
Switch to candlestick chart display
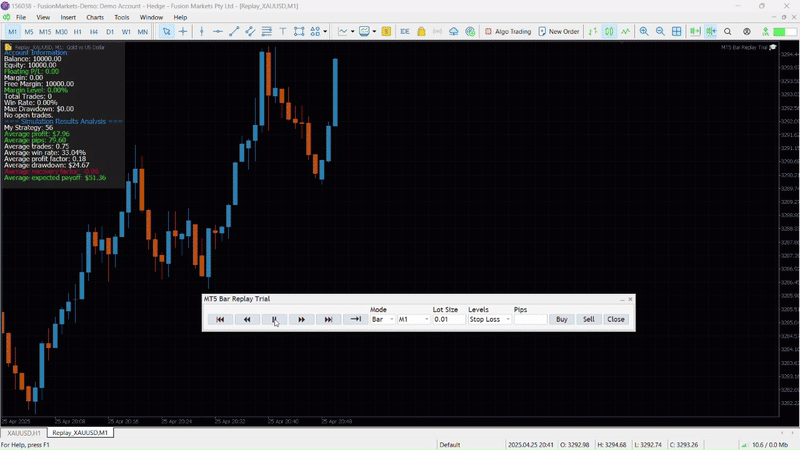tap(609, 32)
